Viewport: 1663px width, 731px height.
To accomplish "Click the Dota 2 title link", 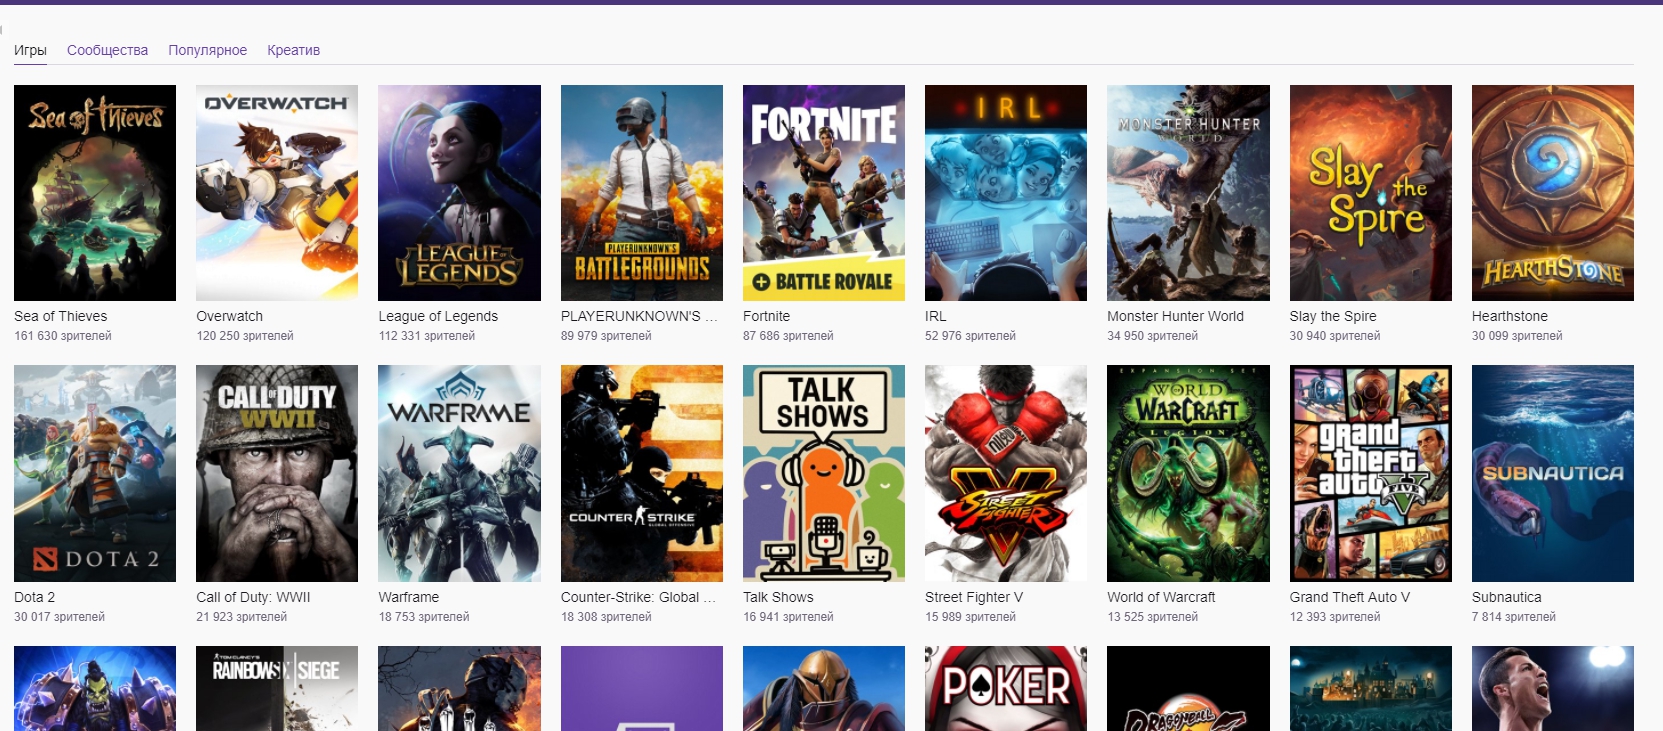I will 34,597.
